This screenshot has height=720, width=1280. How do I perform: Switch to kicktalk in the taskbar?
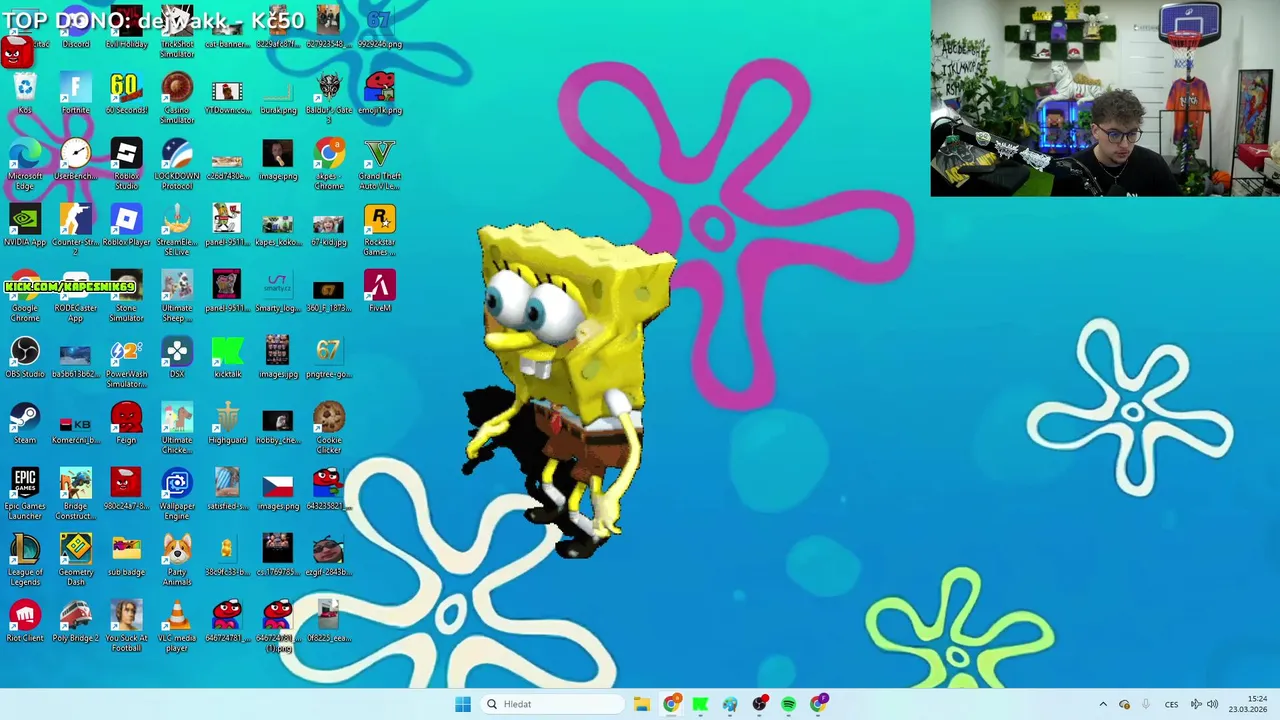coord(701,704)
